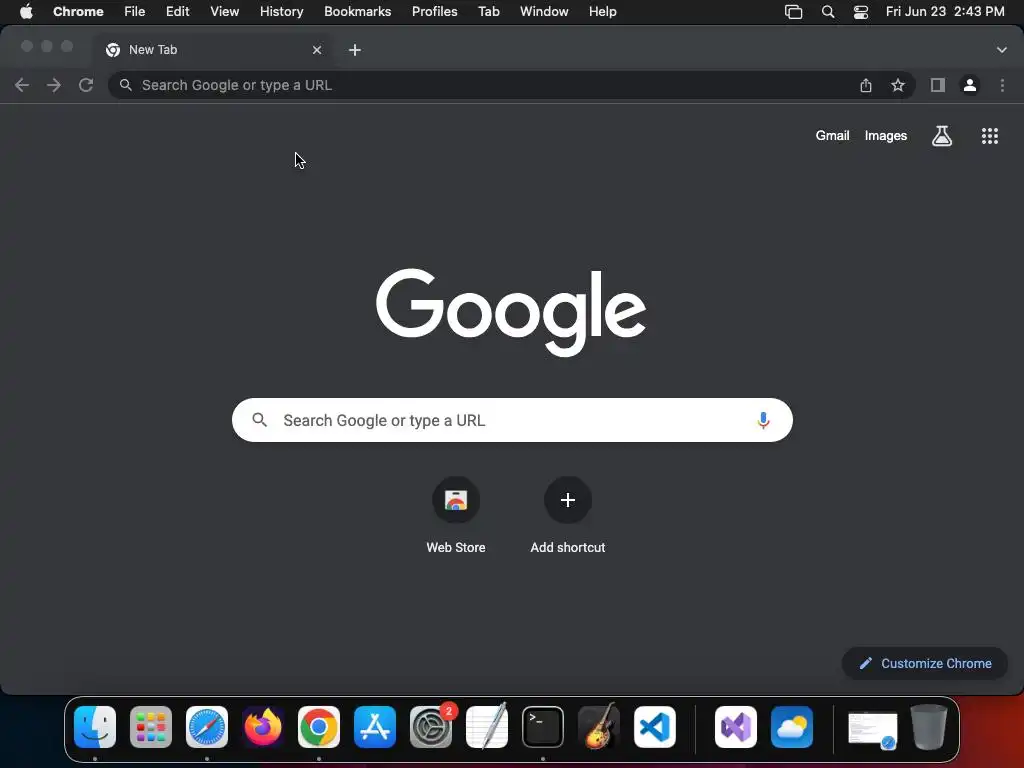Open the Chrome app menu

click(x=78, y=11)
